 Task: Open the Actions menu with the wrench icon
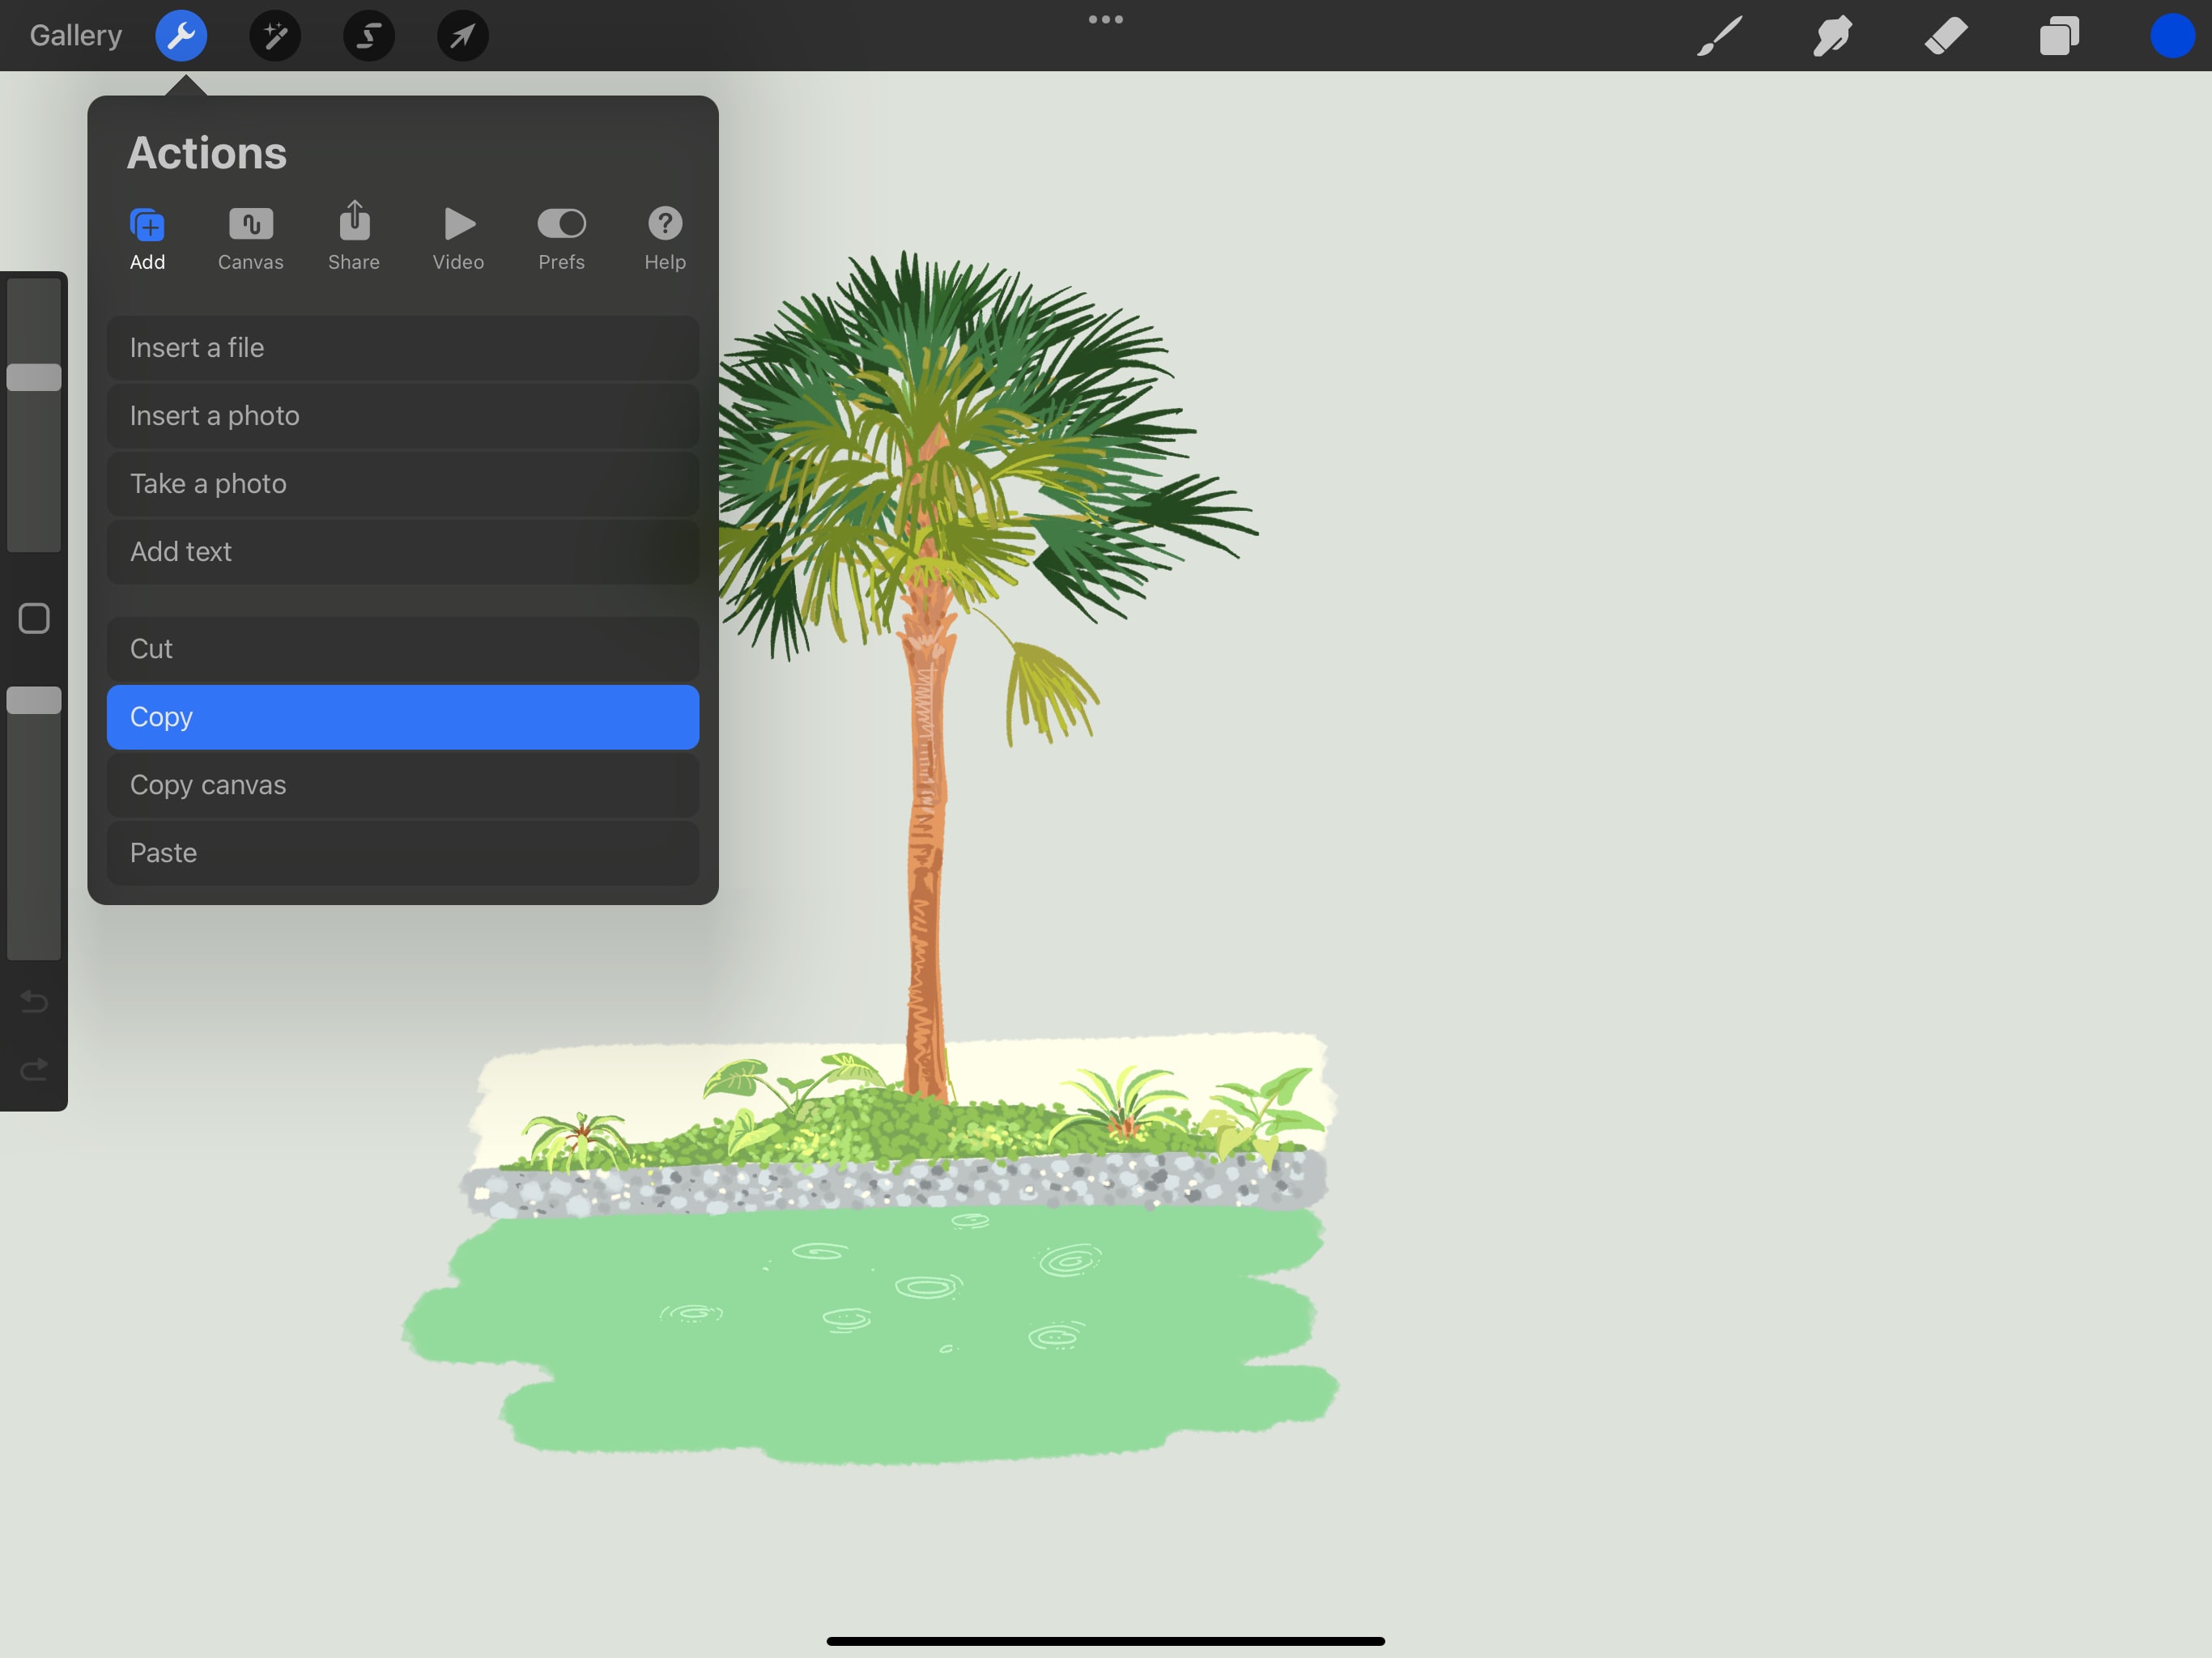pos(181,35)
